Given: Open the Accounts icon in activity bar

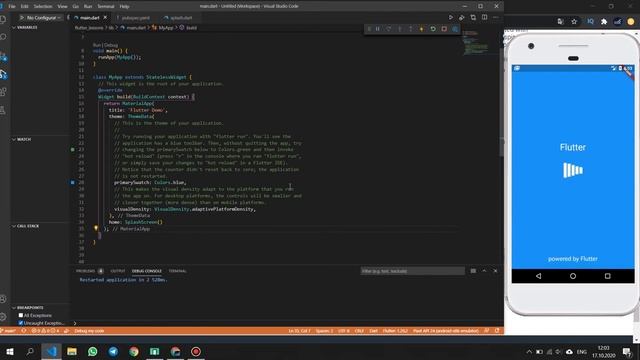Looking at the screenshot, I should click(3, 299).
